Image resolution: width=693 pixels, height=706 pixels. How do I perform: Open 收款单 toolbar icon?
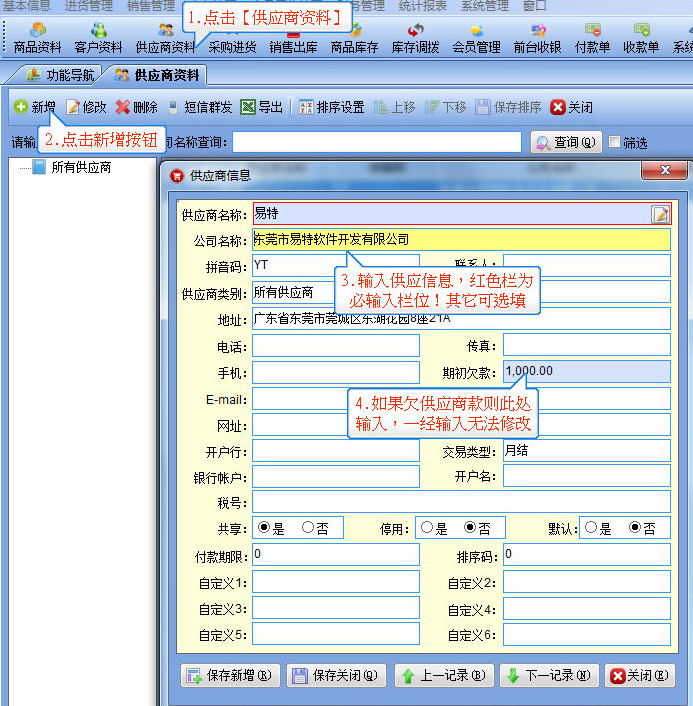[x=641, y=38]
